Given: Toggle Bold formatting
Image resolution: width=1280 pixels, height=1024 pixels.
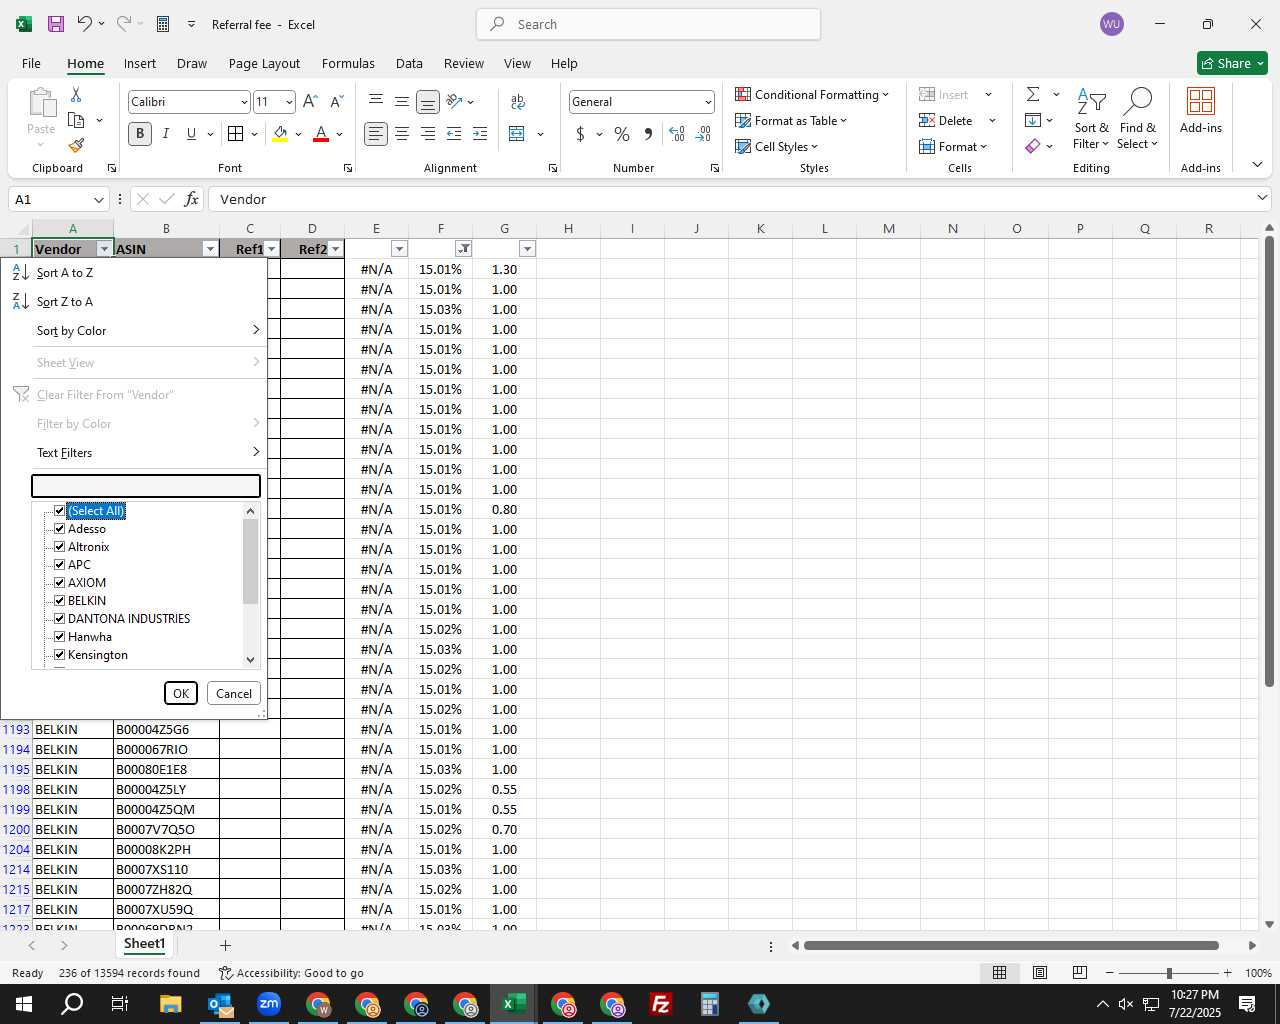Looking at the screenshot, I should pyautogui.click(x=140, y=134).
